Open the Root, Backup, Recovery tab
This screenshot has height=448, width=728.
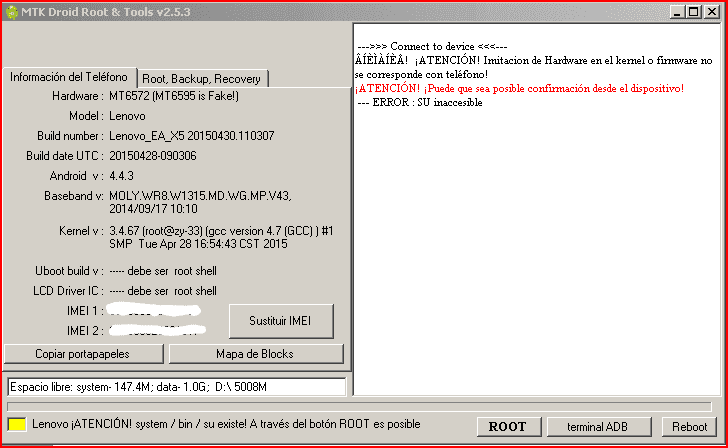202,79
